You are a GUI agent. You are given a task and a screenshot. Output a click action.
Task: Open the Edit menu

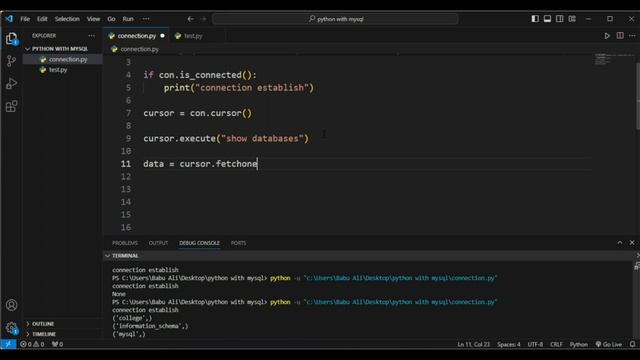point(42,19)
